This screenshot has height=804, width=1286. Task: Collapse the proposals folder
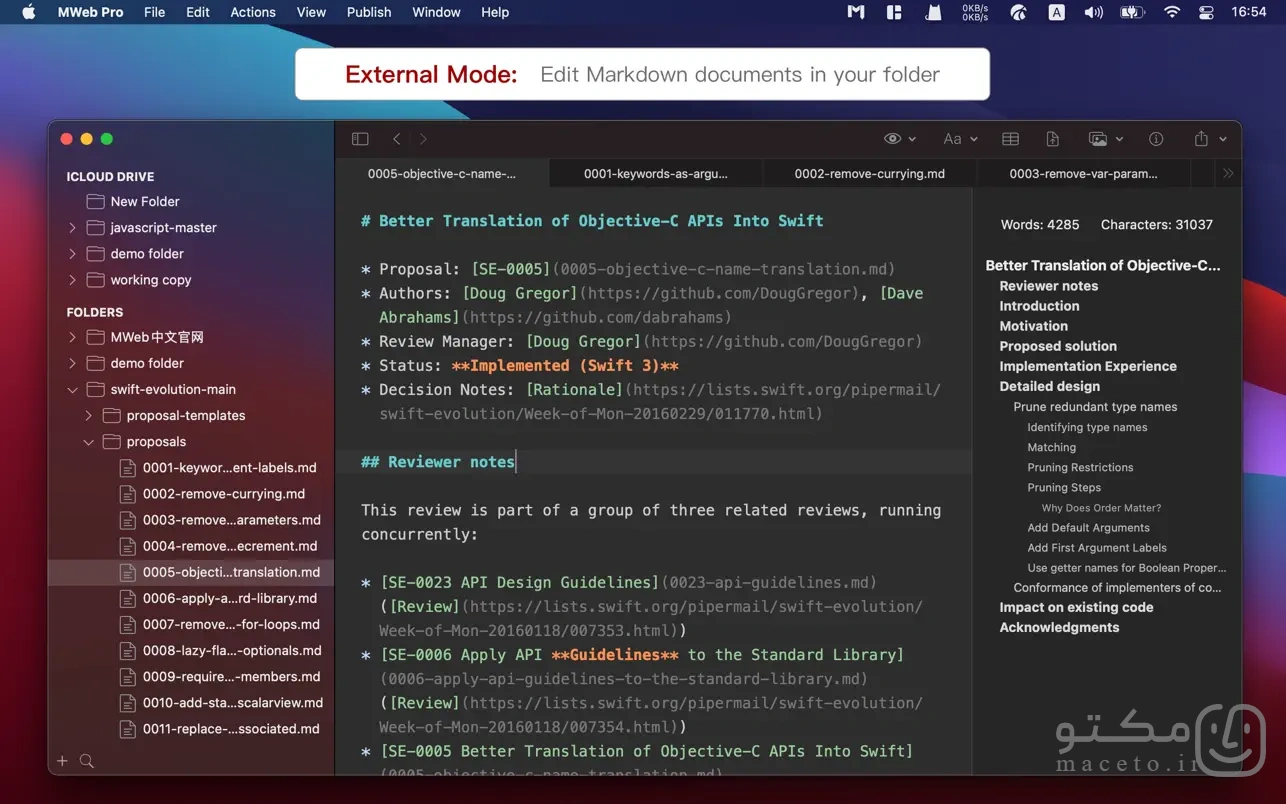(x=88, y=442)
